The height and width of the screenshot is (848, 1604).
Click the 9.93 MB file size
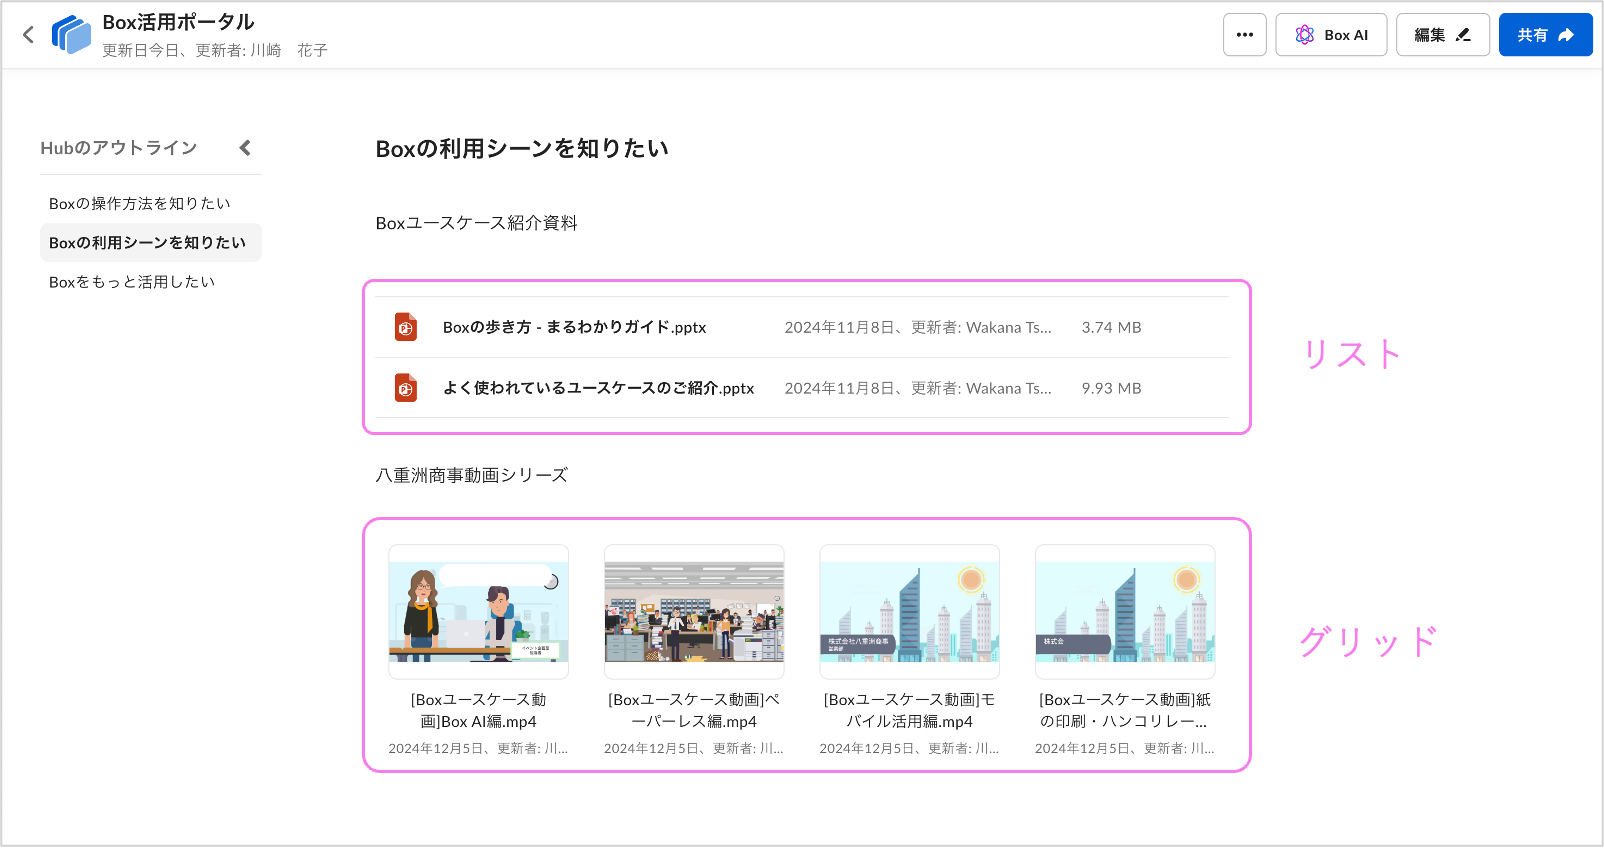pyautogui.click(x=1111, y=389)
